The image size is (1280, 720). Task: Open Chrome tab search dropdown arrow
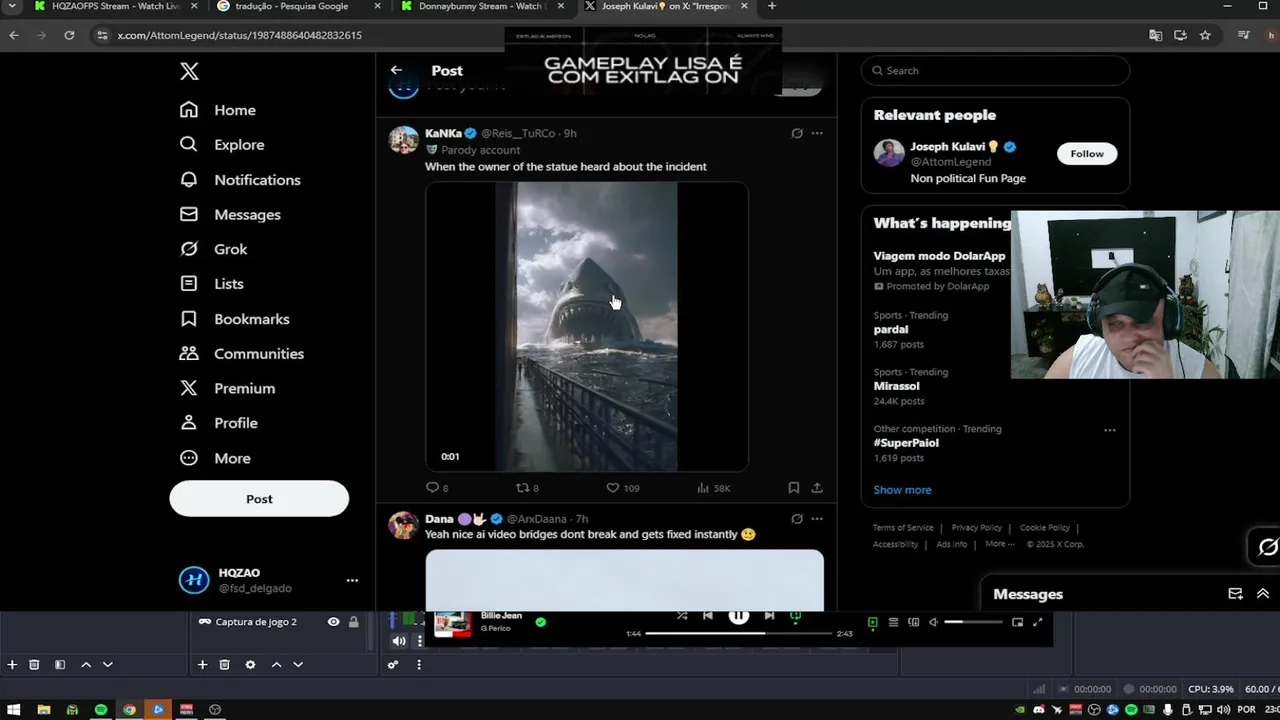(12, 6)
